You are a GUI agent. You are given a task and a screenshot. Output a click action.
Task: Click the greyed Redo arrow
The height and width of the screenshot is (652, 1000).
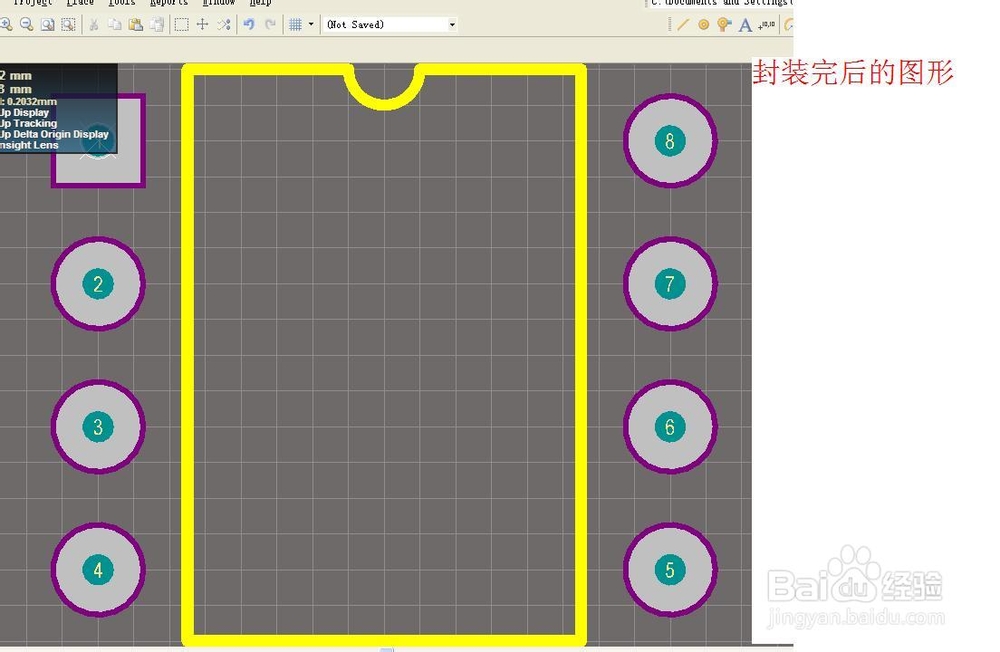pos(270,25)
